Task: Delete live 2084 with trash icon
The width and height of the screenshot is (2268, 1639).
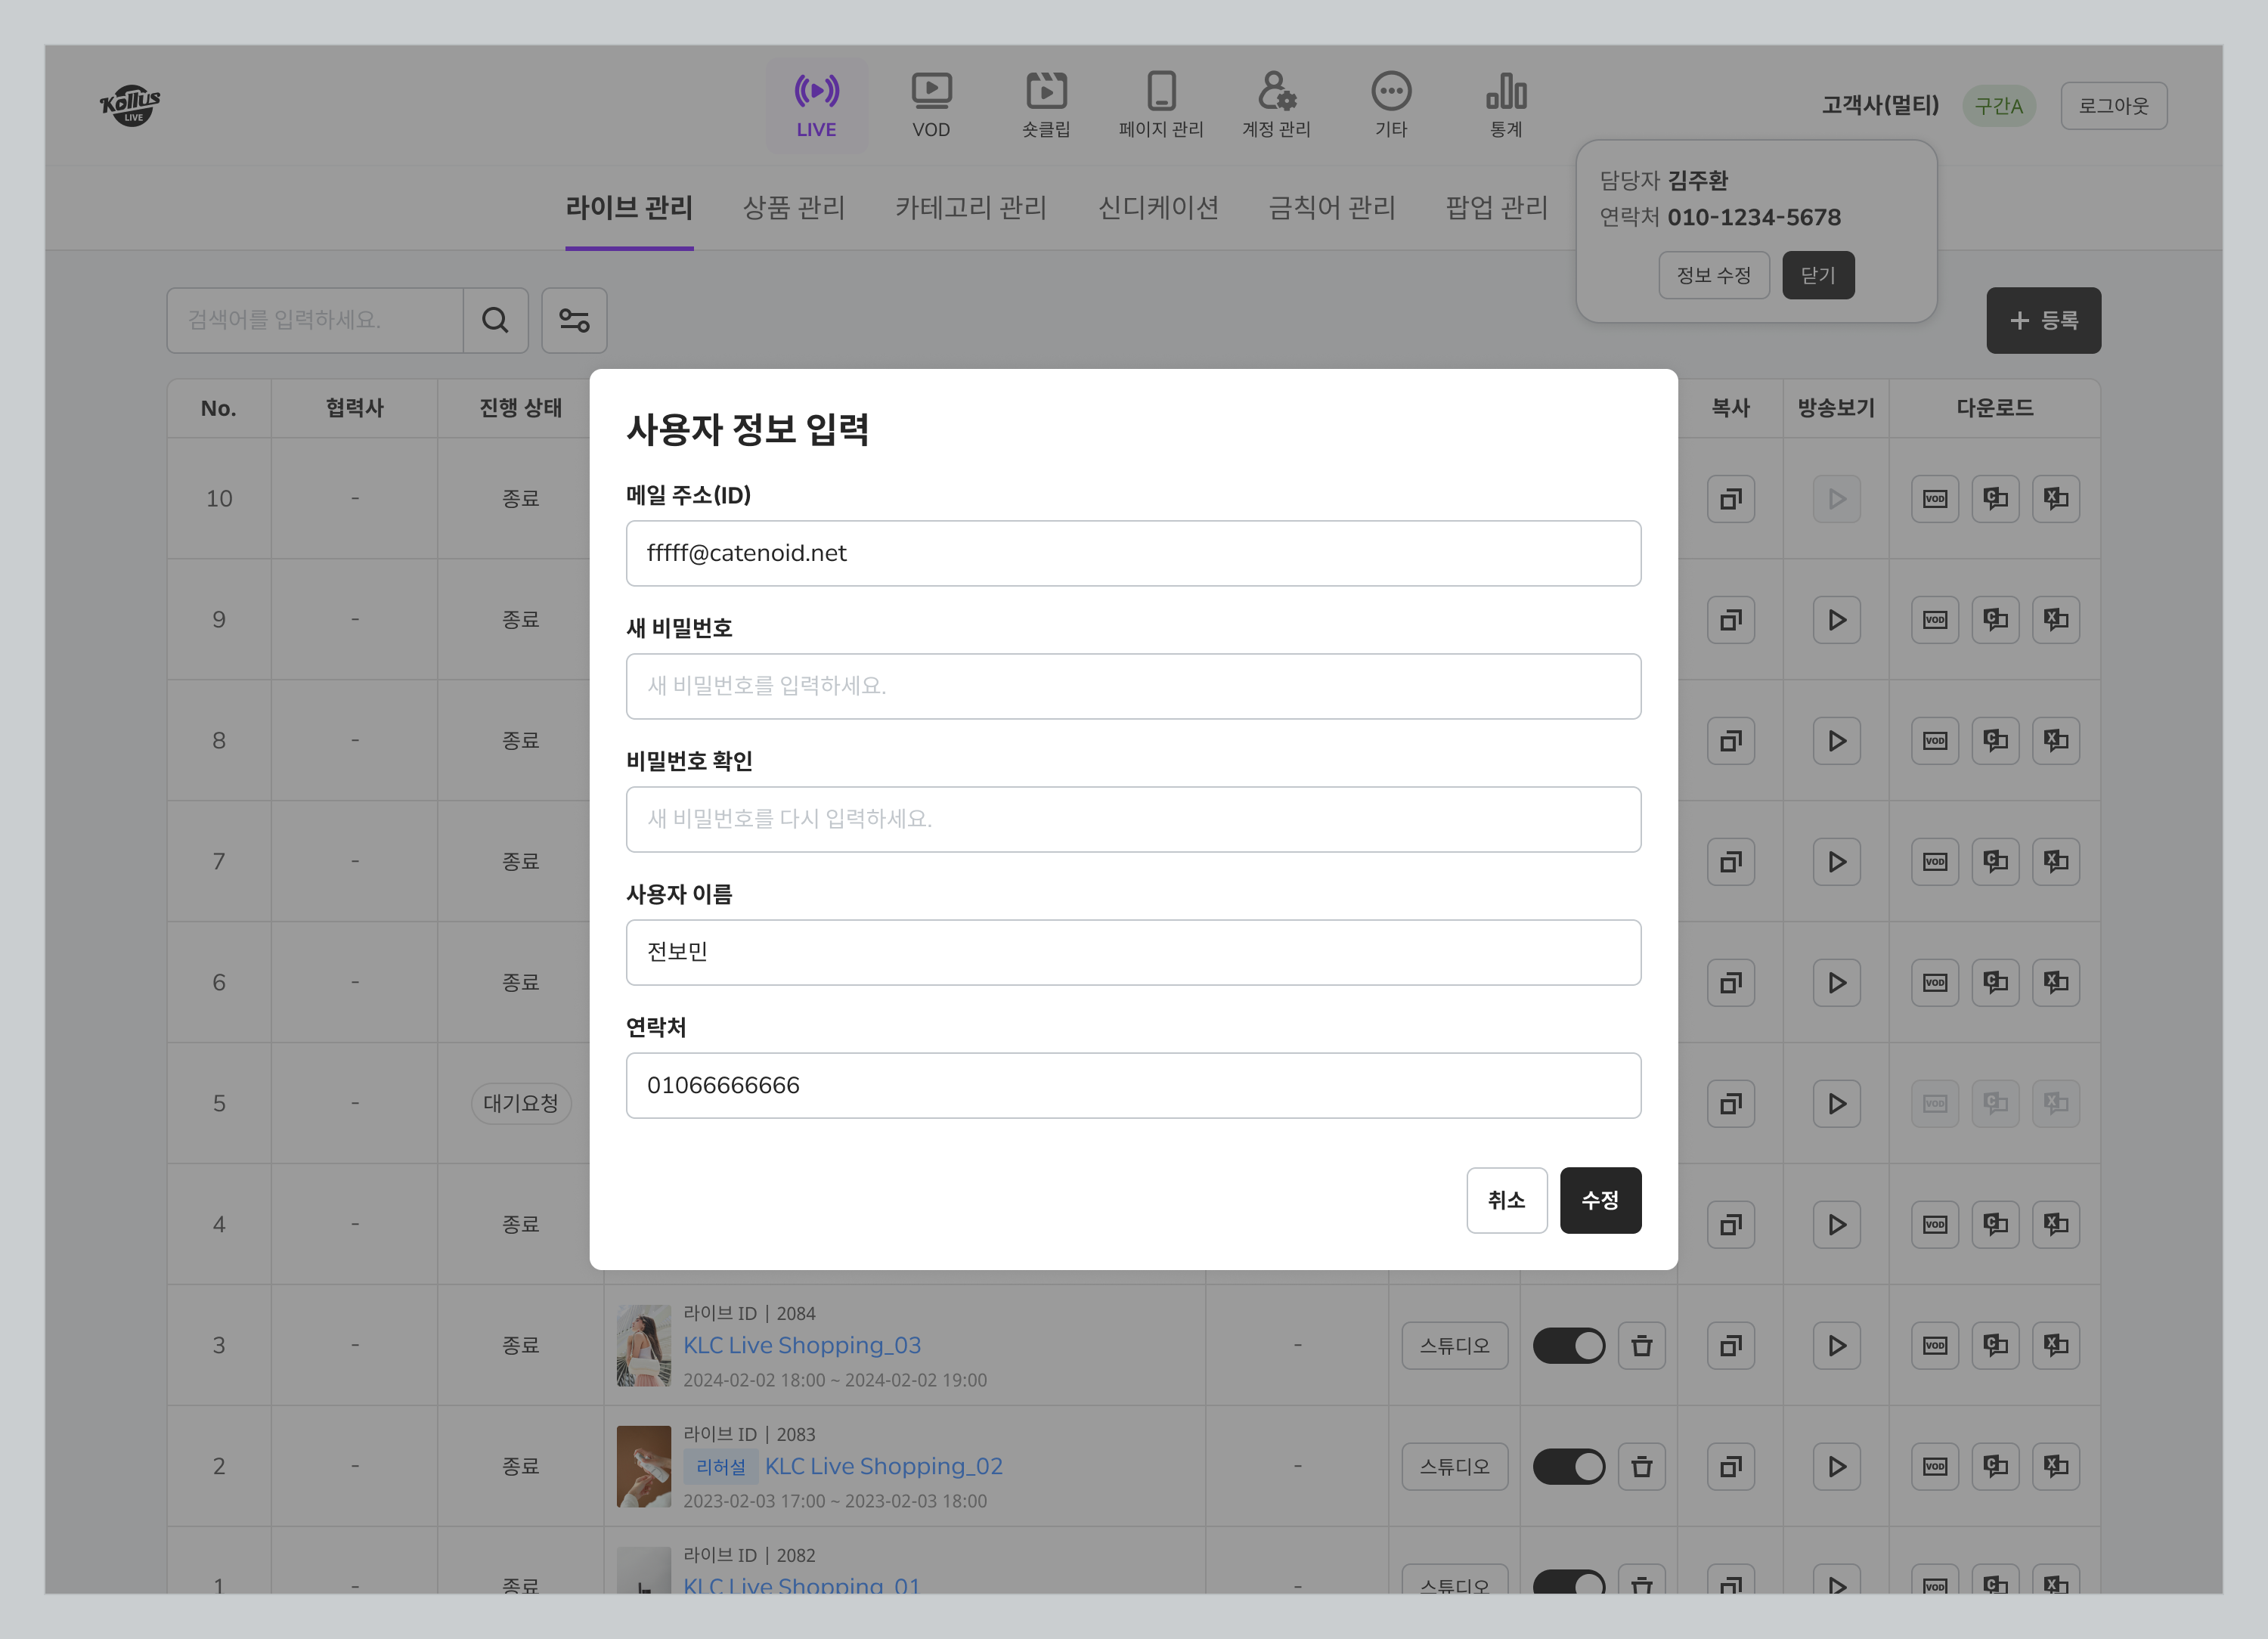Action: (x=1641, y=1346)
